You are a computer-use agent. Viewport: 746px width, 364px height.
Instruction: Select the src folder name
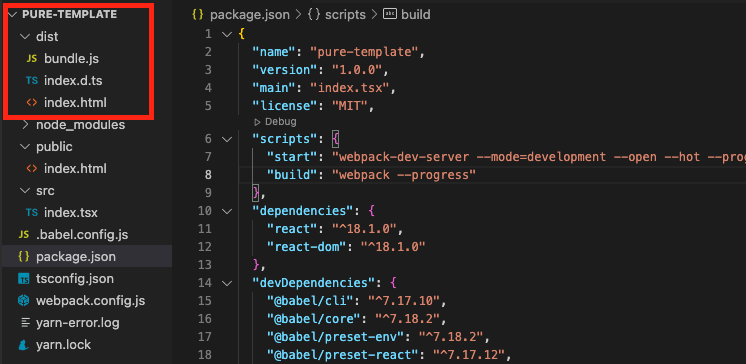[x=45, y=191]
